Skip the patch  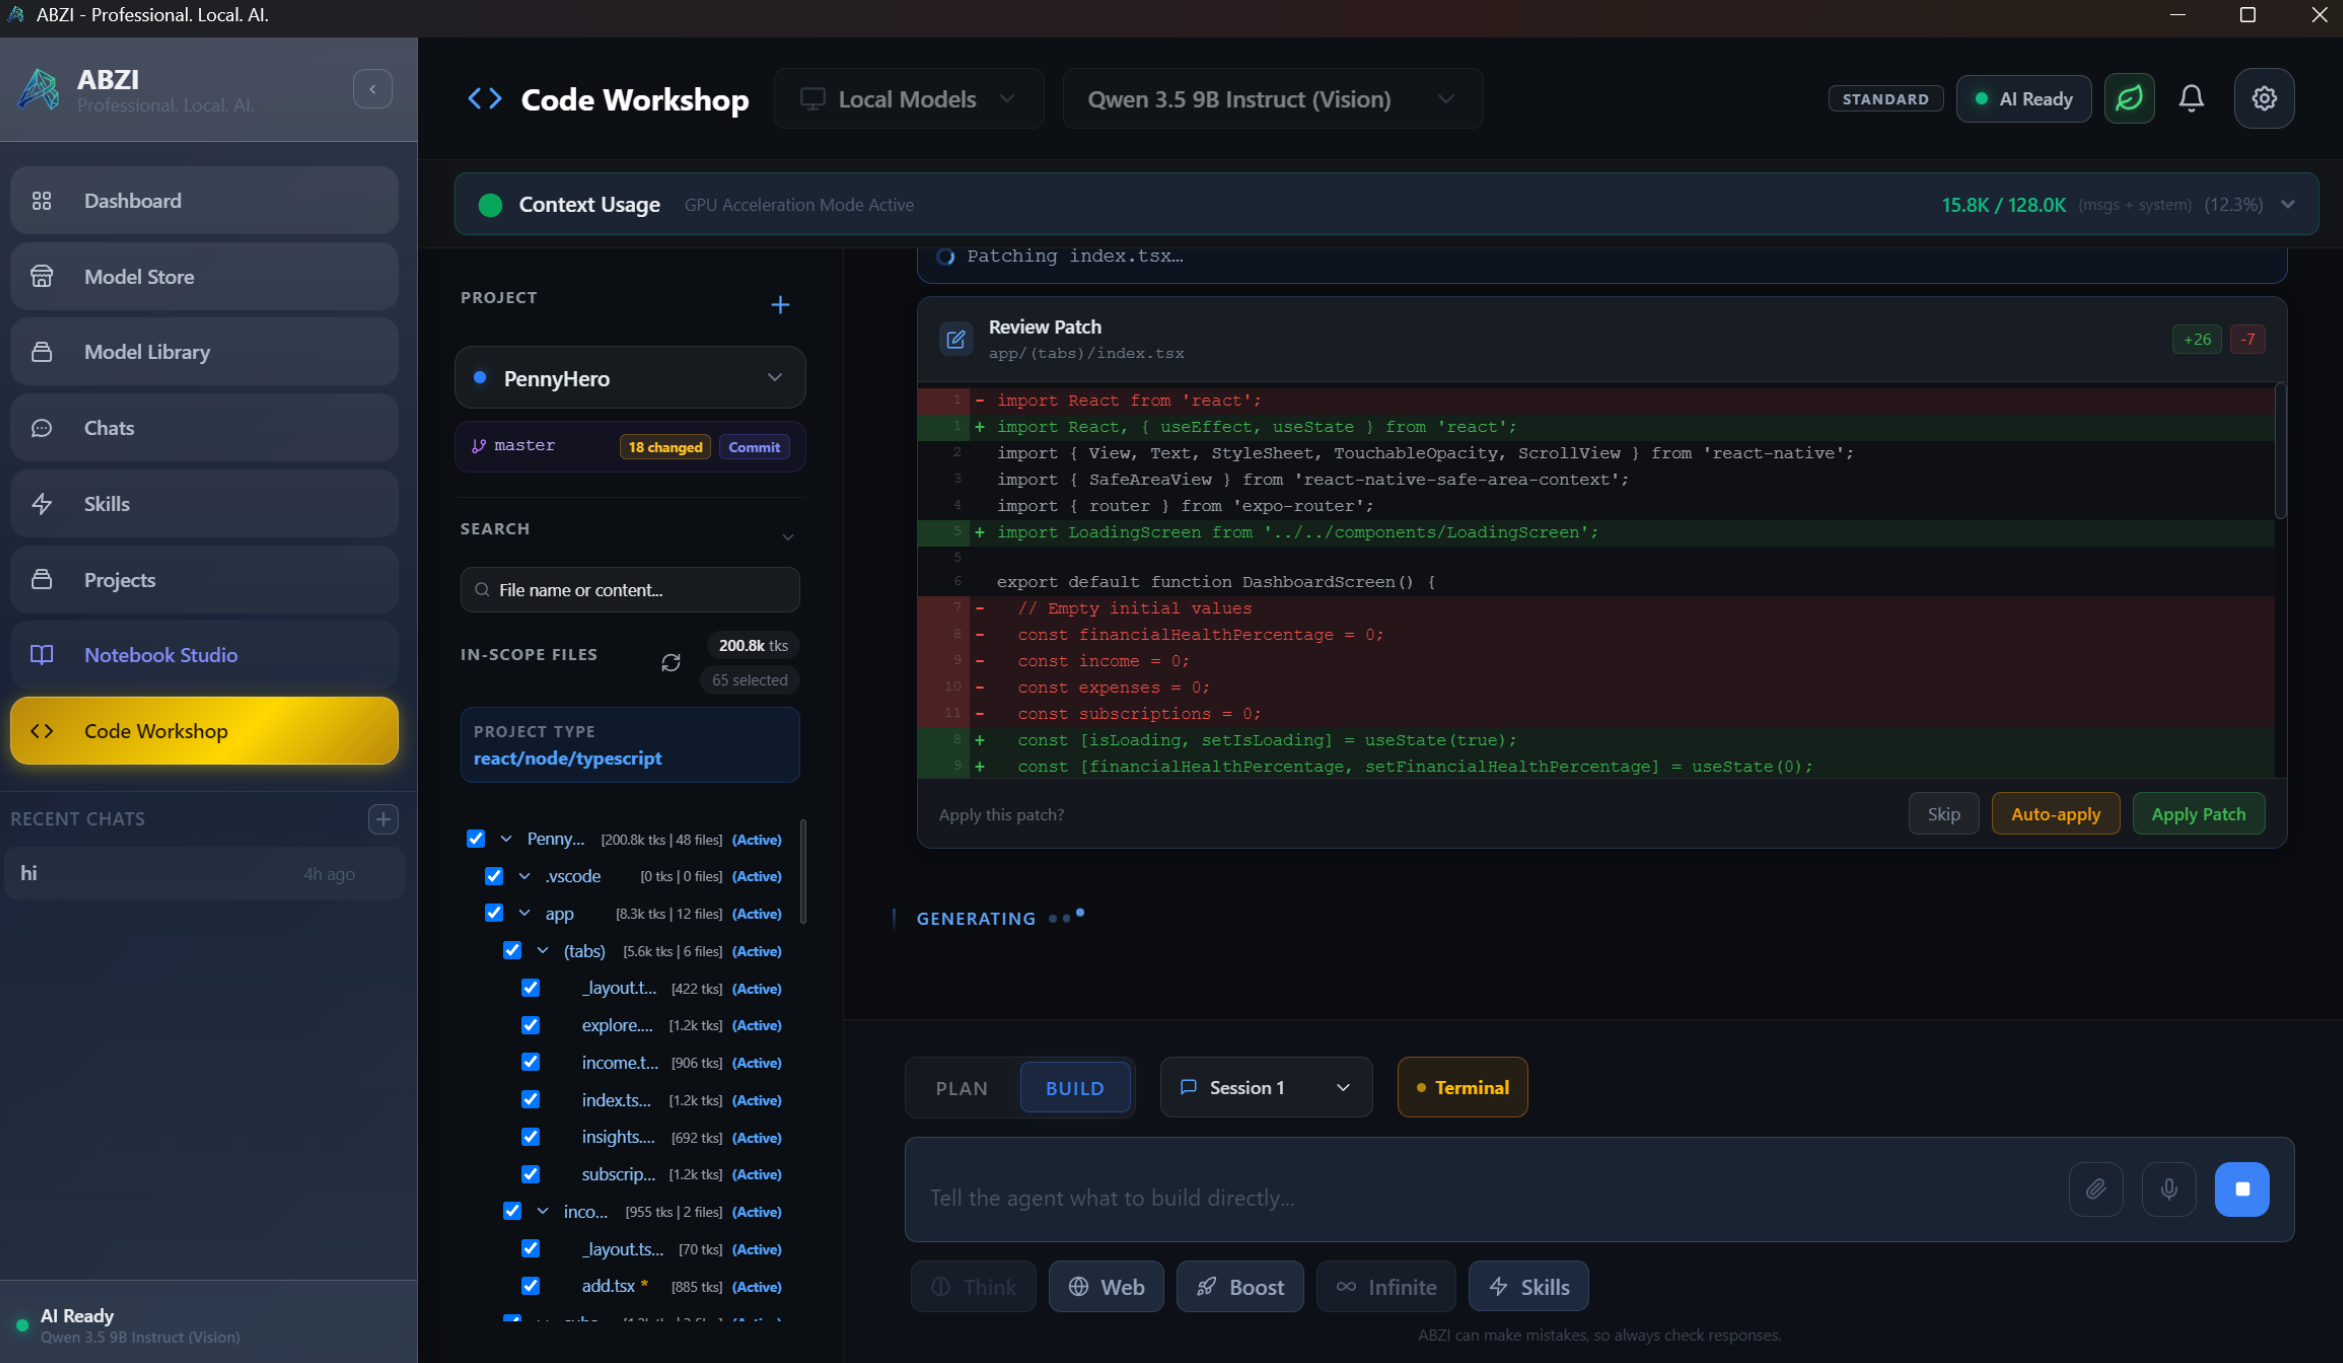[x=1943, y=814]
